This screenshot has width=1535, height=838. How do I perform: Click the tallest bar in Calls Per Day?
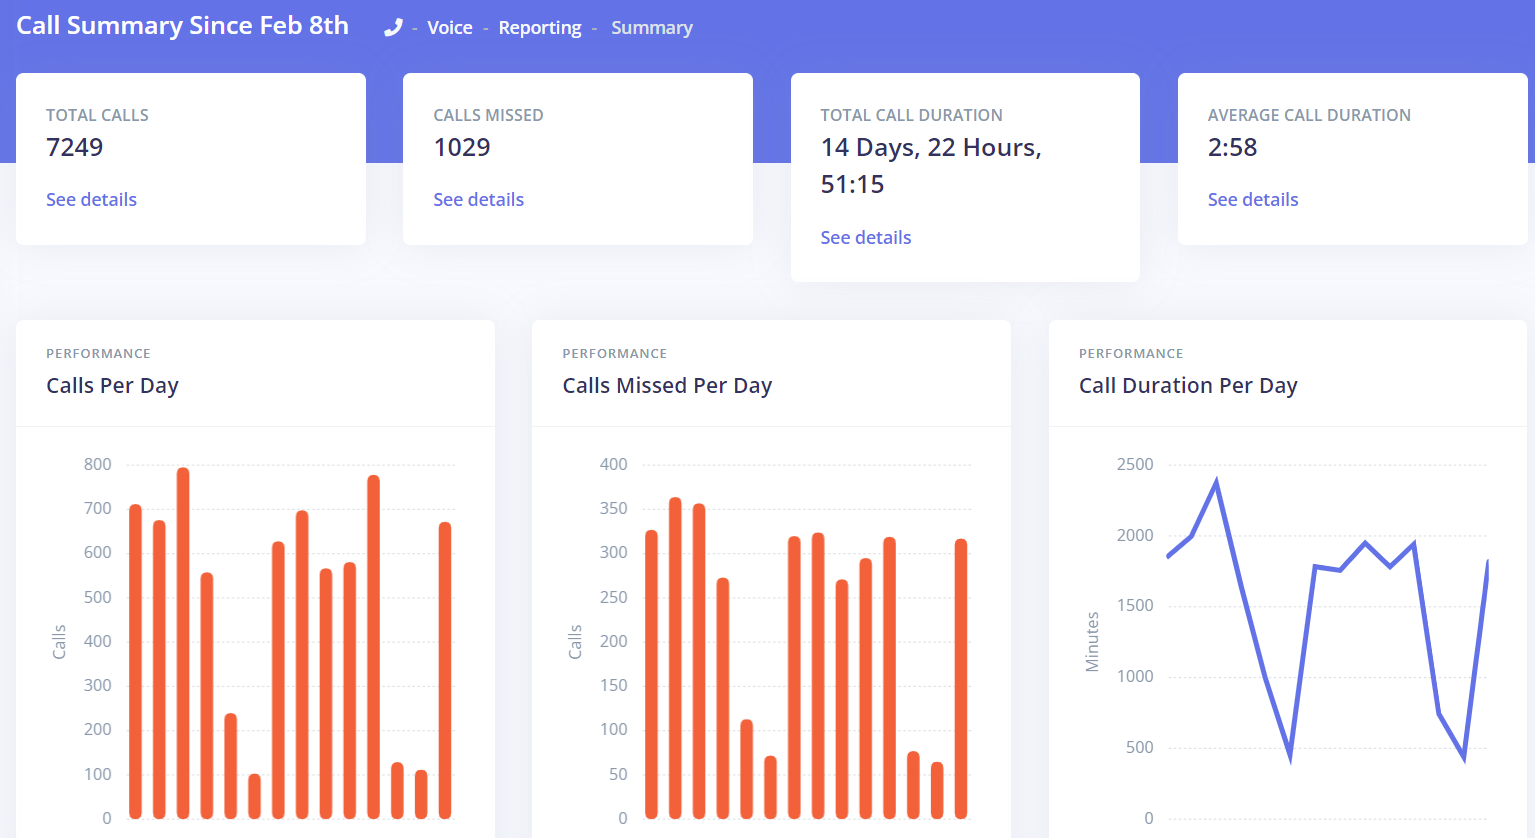point(183,643)
